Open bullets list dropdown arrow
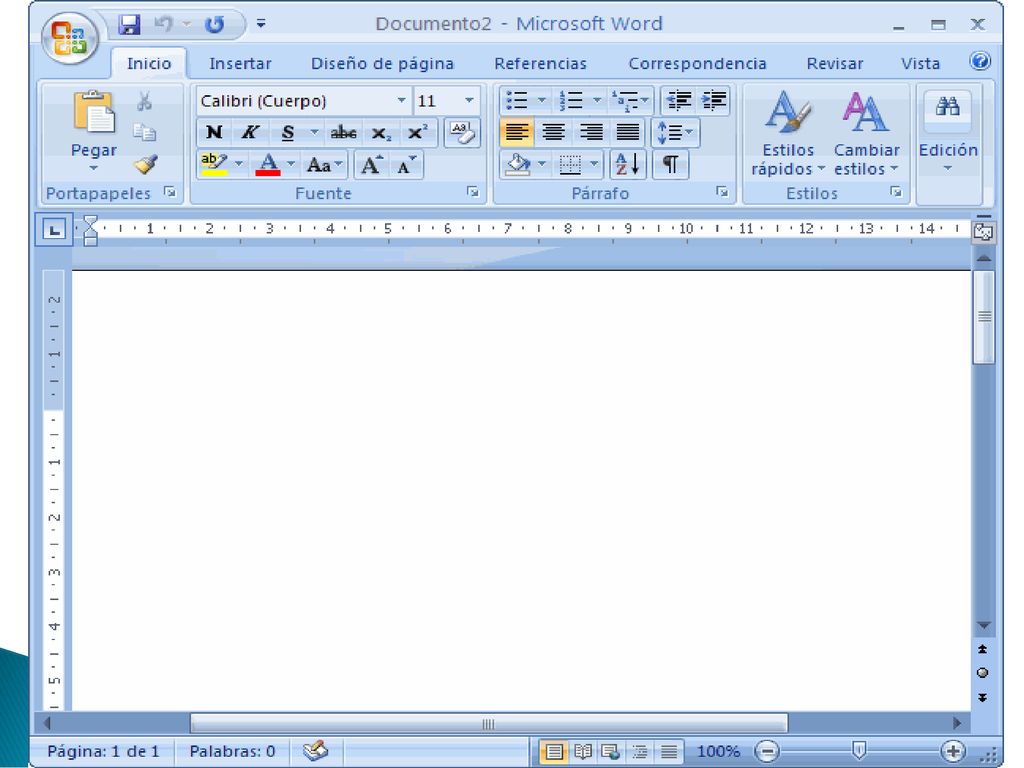This screenshot has height=768, width=1024. pyautogui.click(x=541, y=101)
